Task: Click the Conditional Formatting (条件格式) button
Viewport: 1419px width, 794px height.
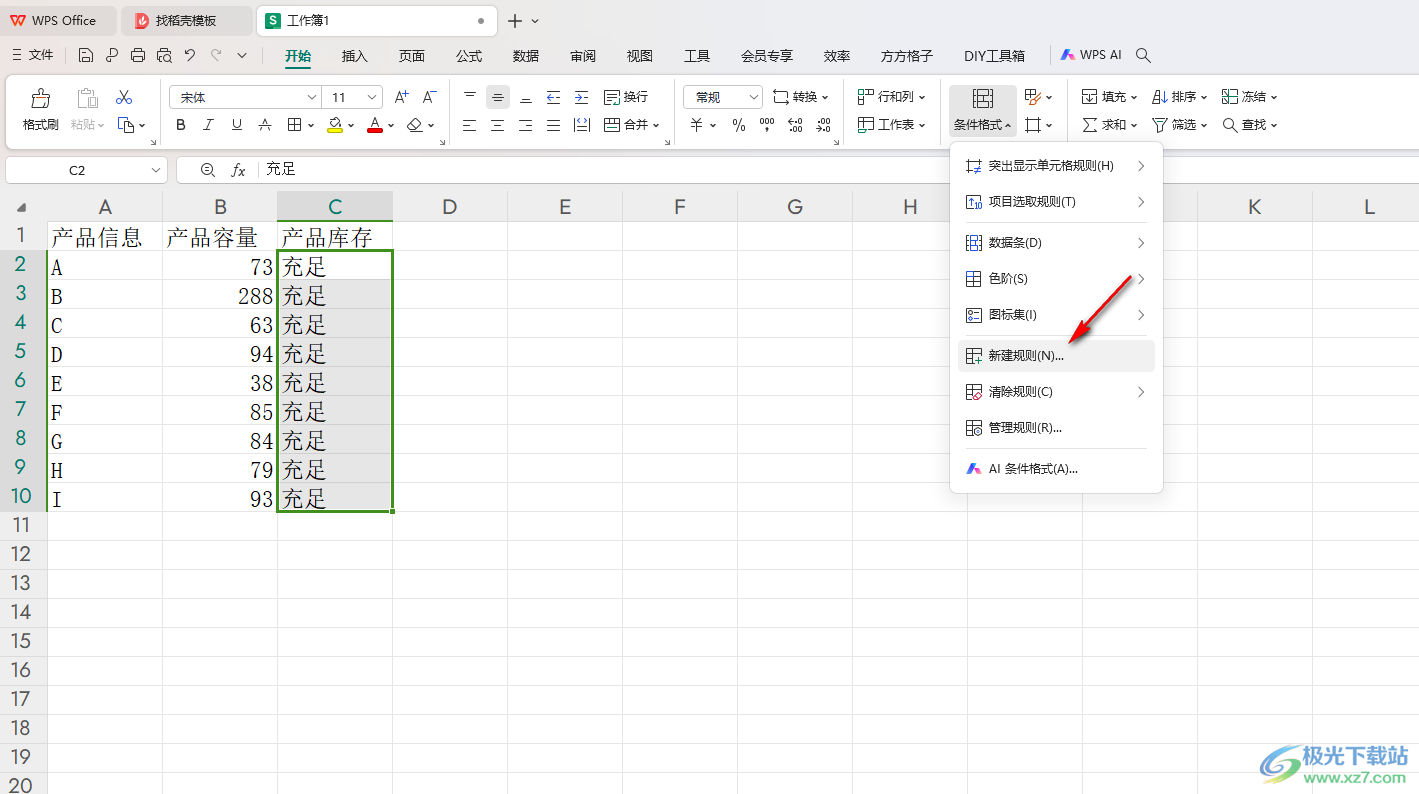Action: tap(982, 111)
